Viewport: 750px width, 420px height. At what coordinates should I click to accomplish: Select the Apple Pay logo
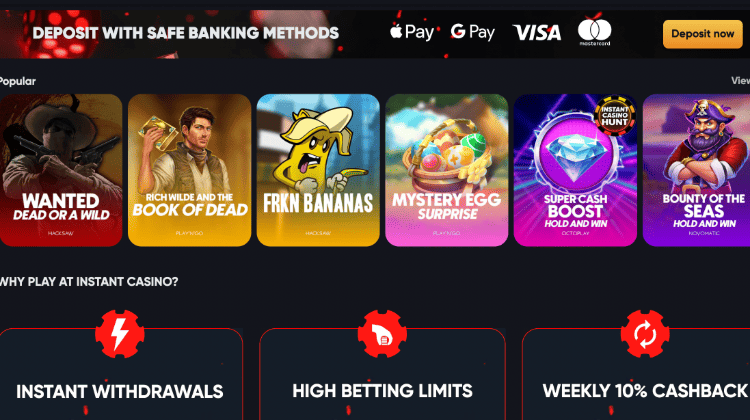(412, 33)
